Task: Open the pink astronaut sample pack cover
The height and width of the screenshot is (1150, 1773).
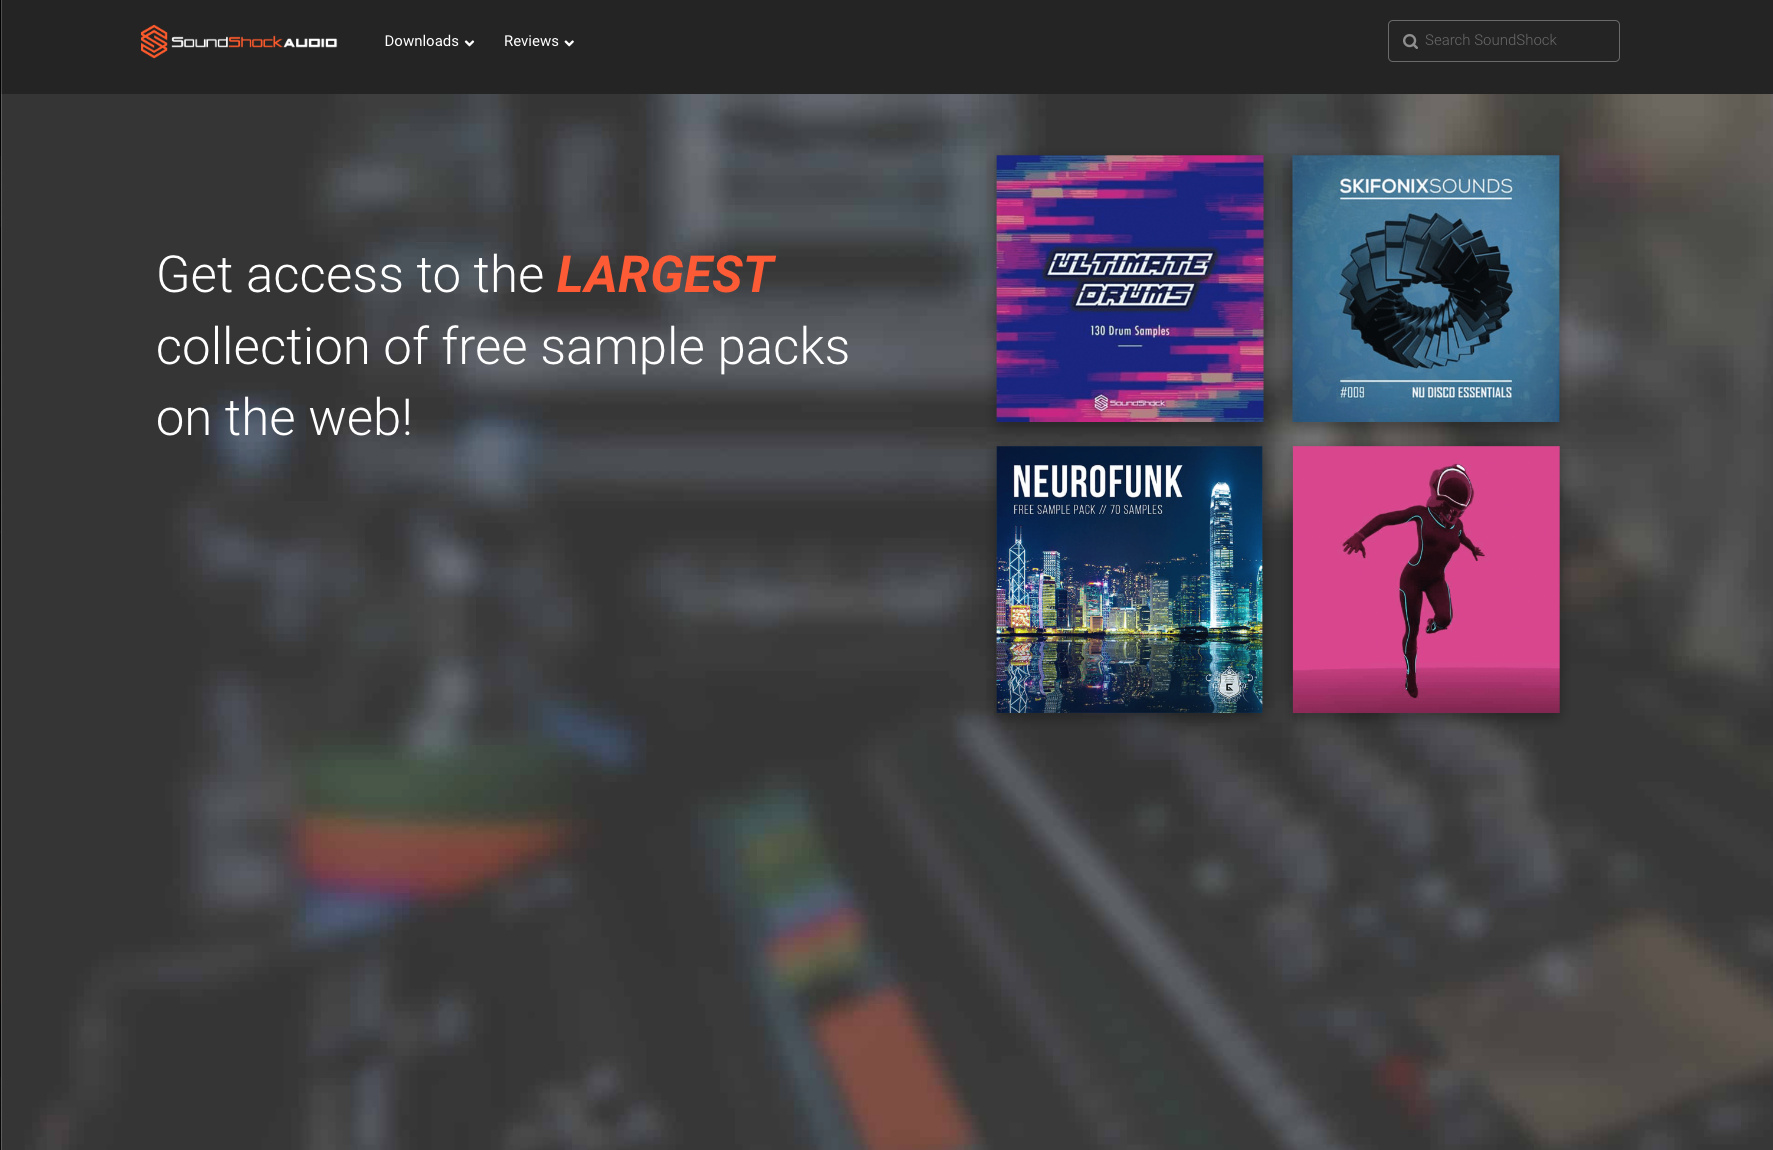Action: (1425, 579)
